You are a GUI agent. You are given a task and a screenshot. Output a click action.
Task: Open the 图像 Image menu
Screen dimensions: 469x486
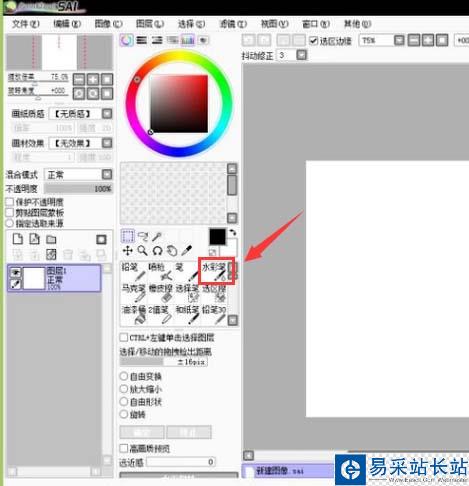pyautogui.click(x=108, y=24)
